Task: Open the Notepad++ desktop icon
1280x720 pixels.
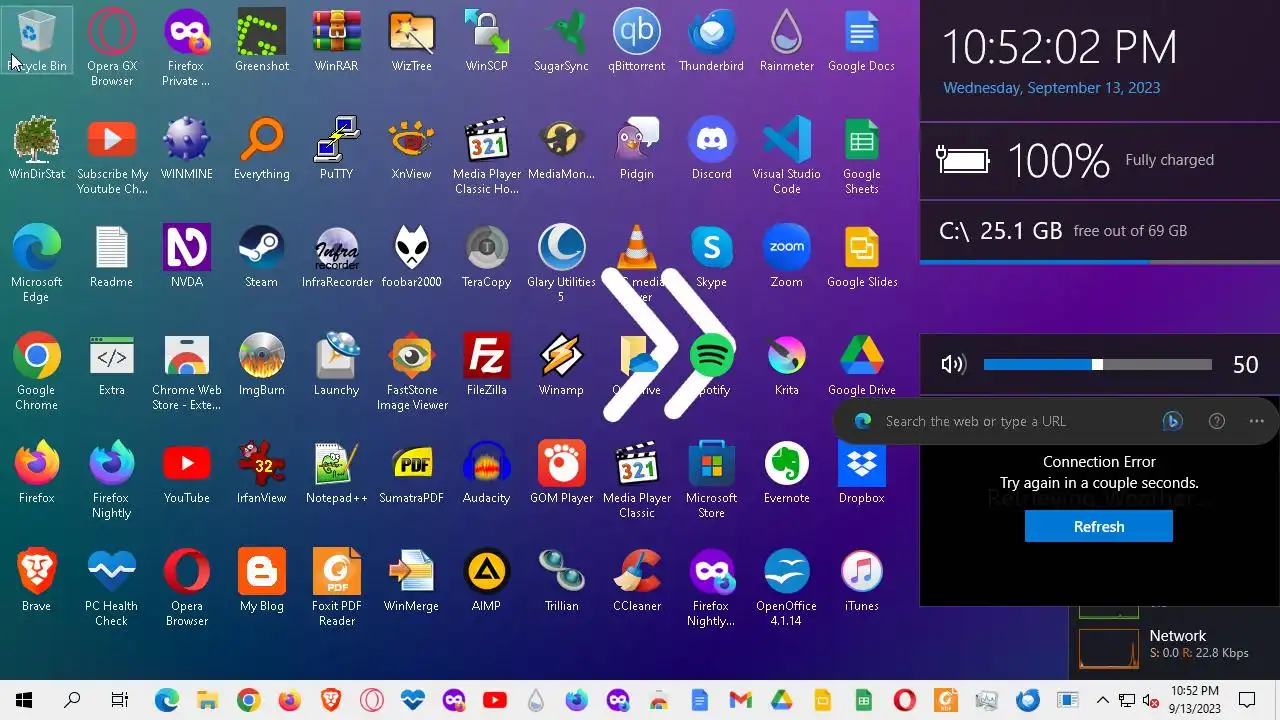Action: (337, 473)
